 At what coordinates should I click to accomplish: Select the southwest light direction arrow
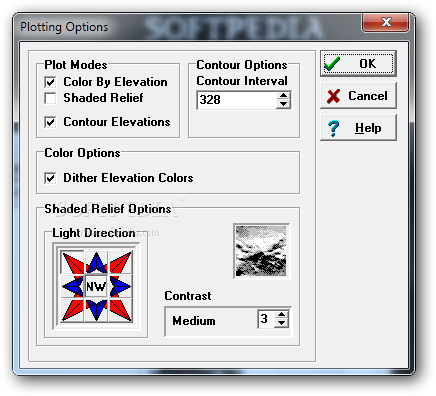click(x=73, y=310)
